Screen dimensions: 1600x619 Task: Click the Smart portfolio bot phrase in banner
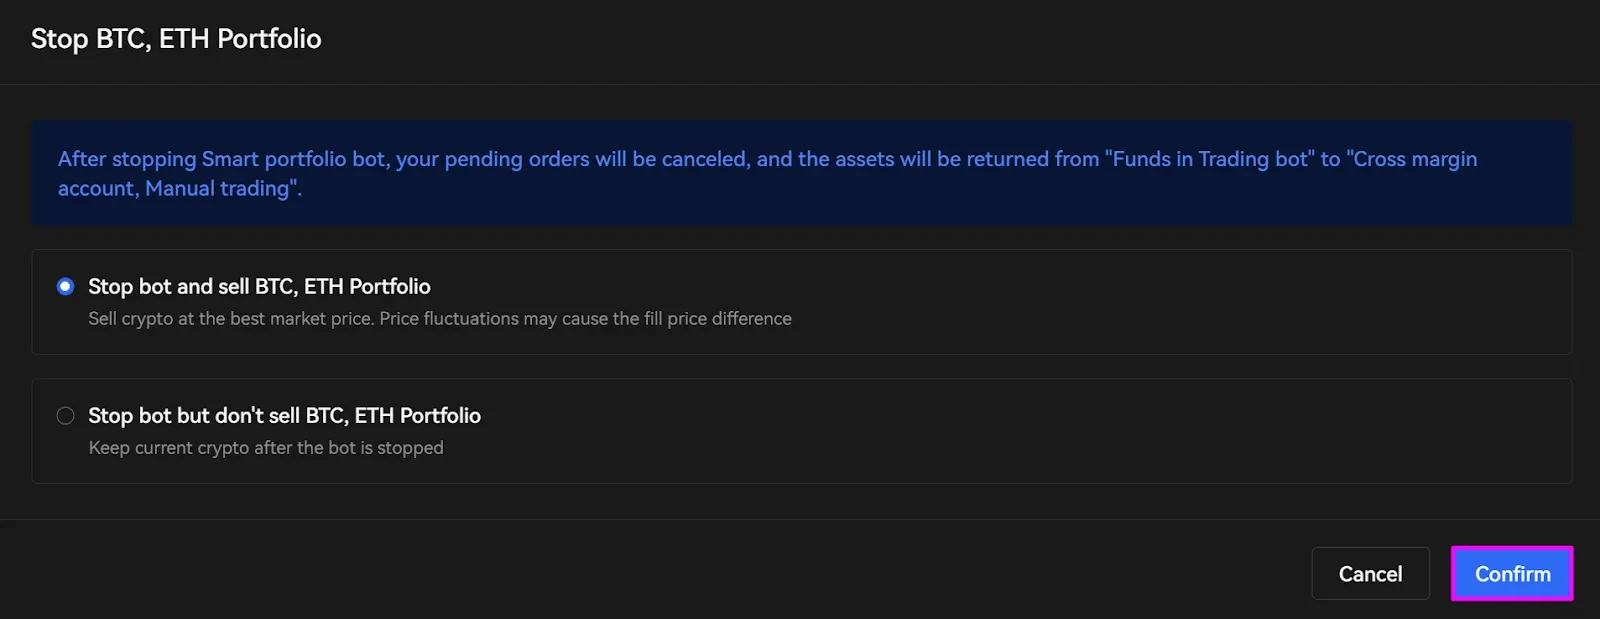tap(295, 159)
